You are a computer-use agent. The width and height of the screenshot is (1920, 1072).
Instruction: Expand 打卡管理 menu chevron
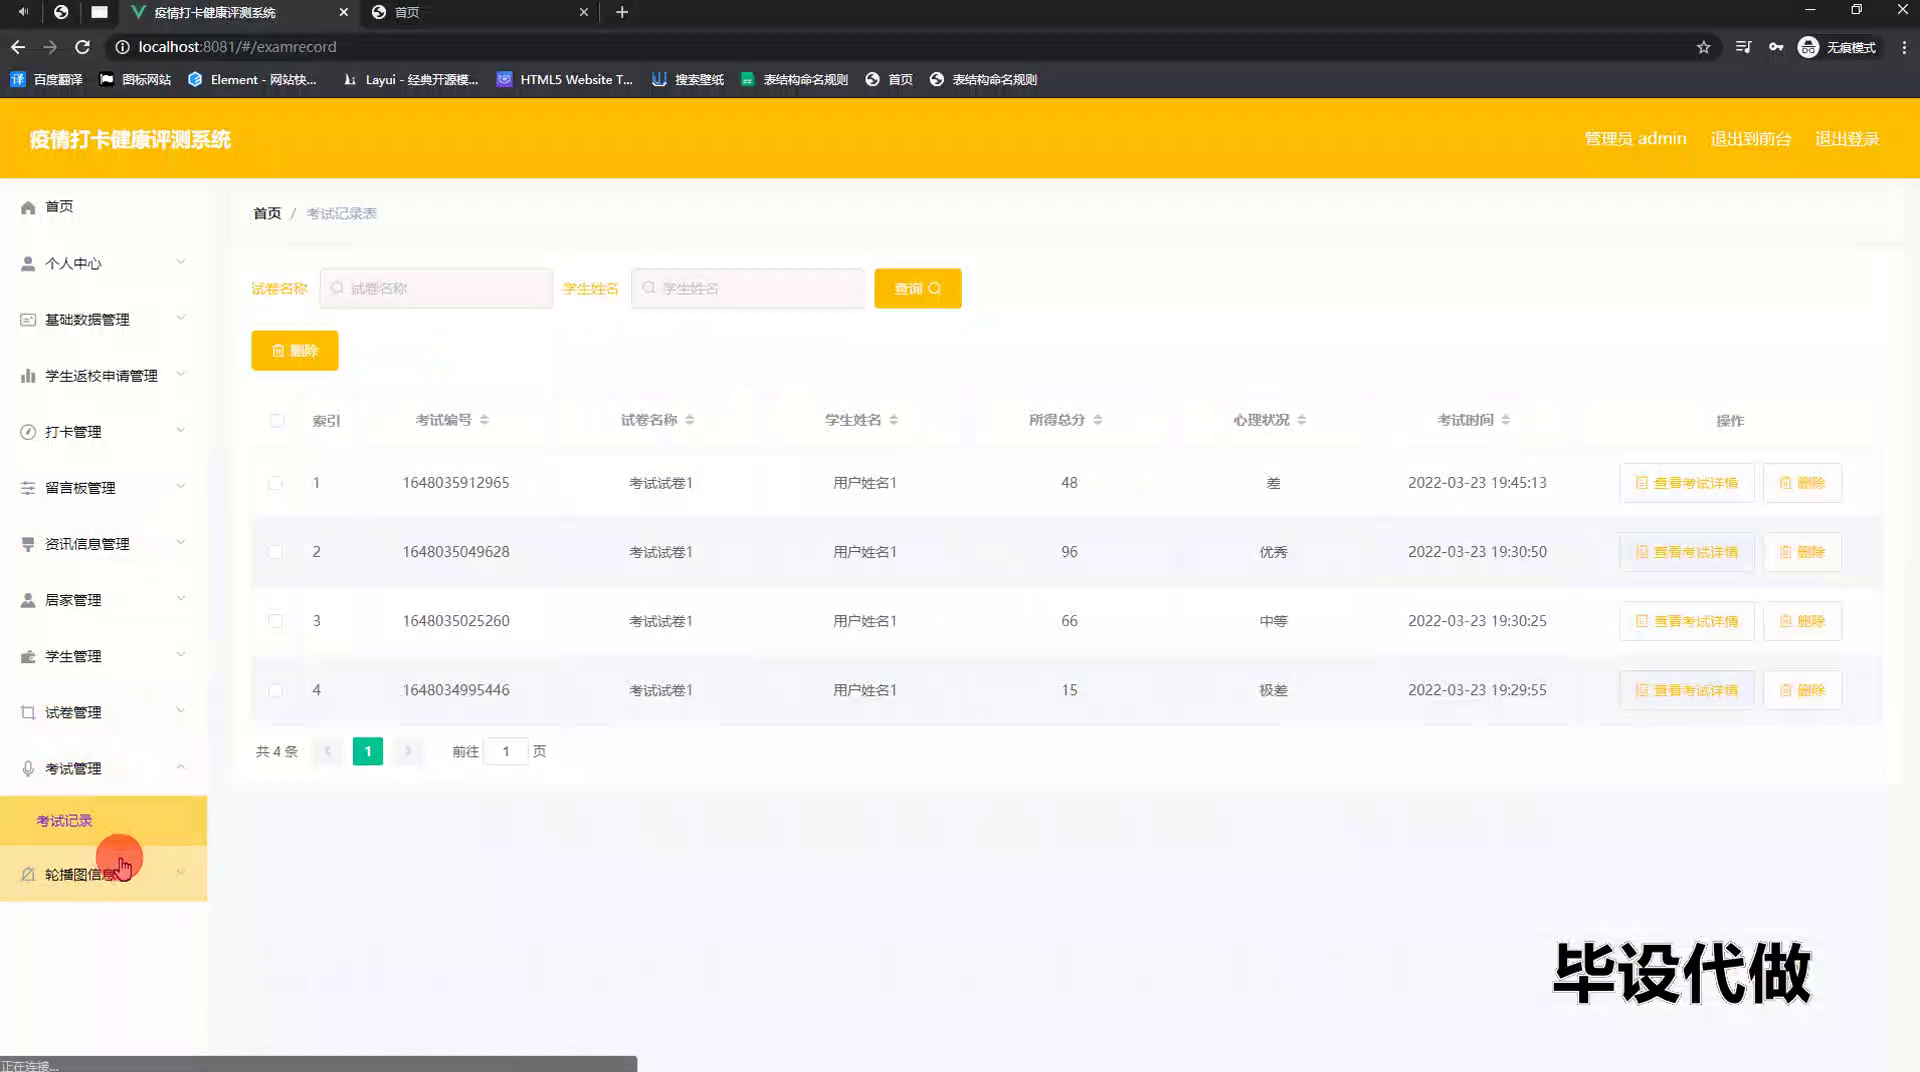[x=181, y=431]
